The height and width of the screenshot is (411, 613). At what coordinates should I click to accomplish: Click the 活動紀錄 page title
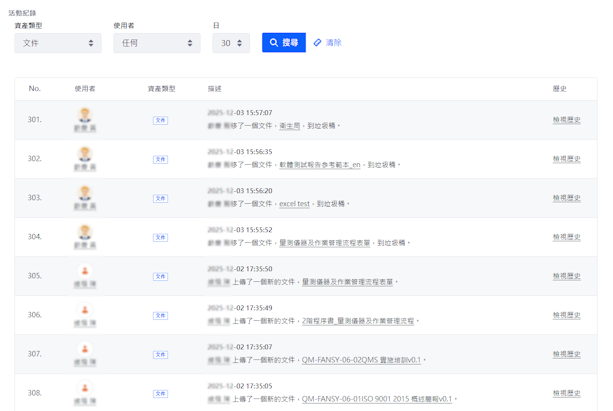pos(22,13)
